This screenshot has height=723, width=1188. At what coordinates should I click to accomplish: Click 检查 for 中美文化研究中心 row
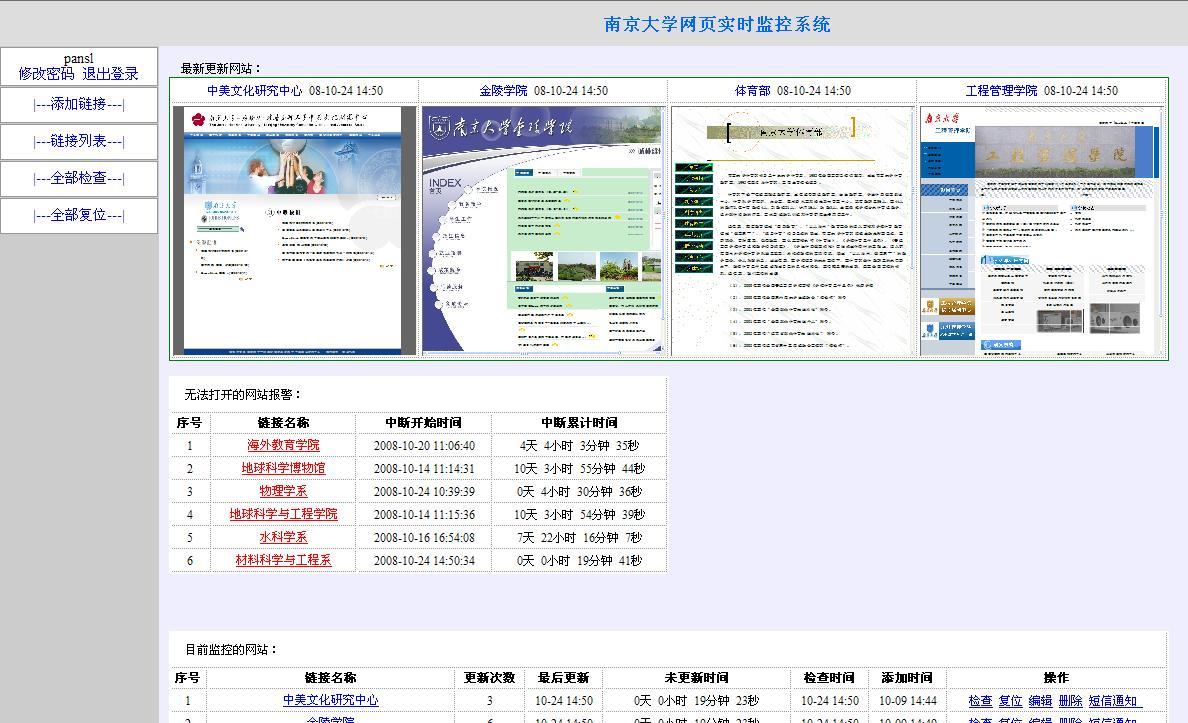(x=980, y=701)
